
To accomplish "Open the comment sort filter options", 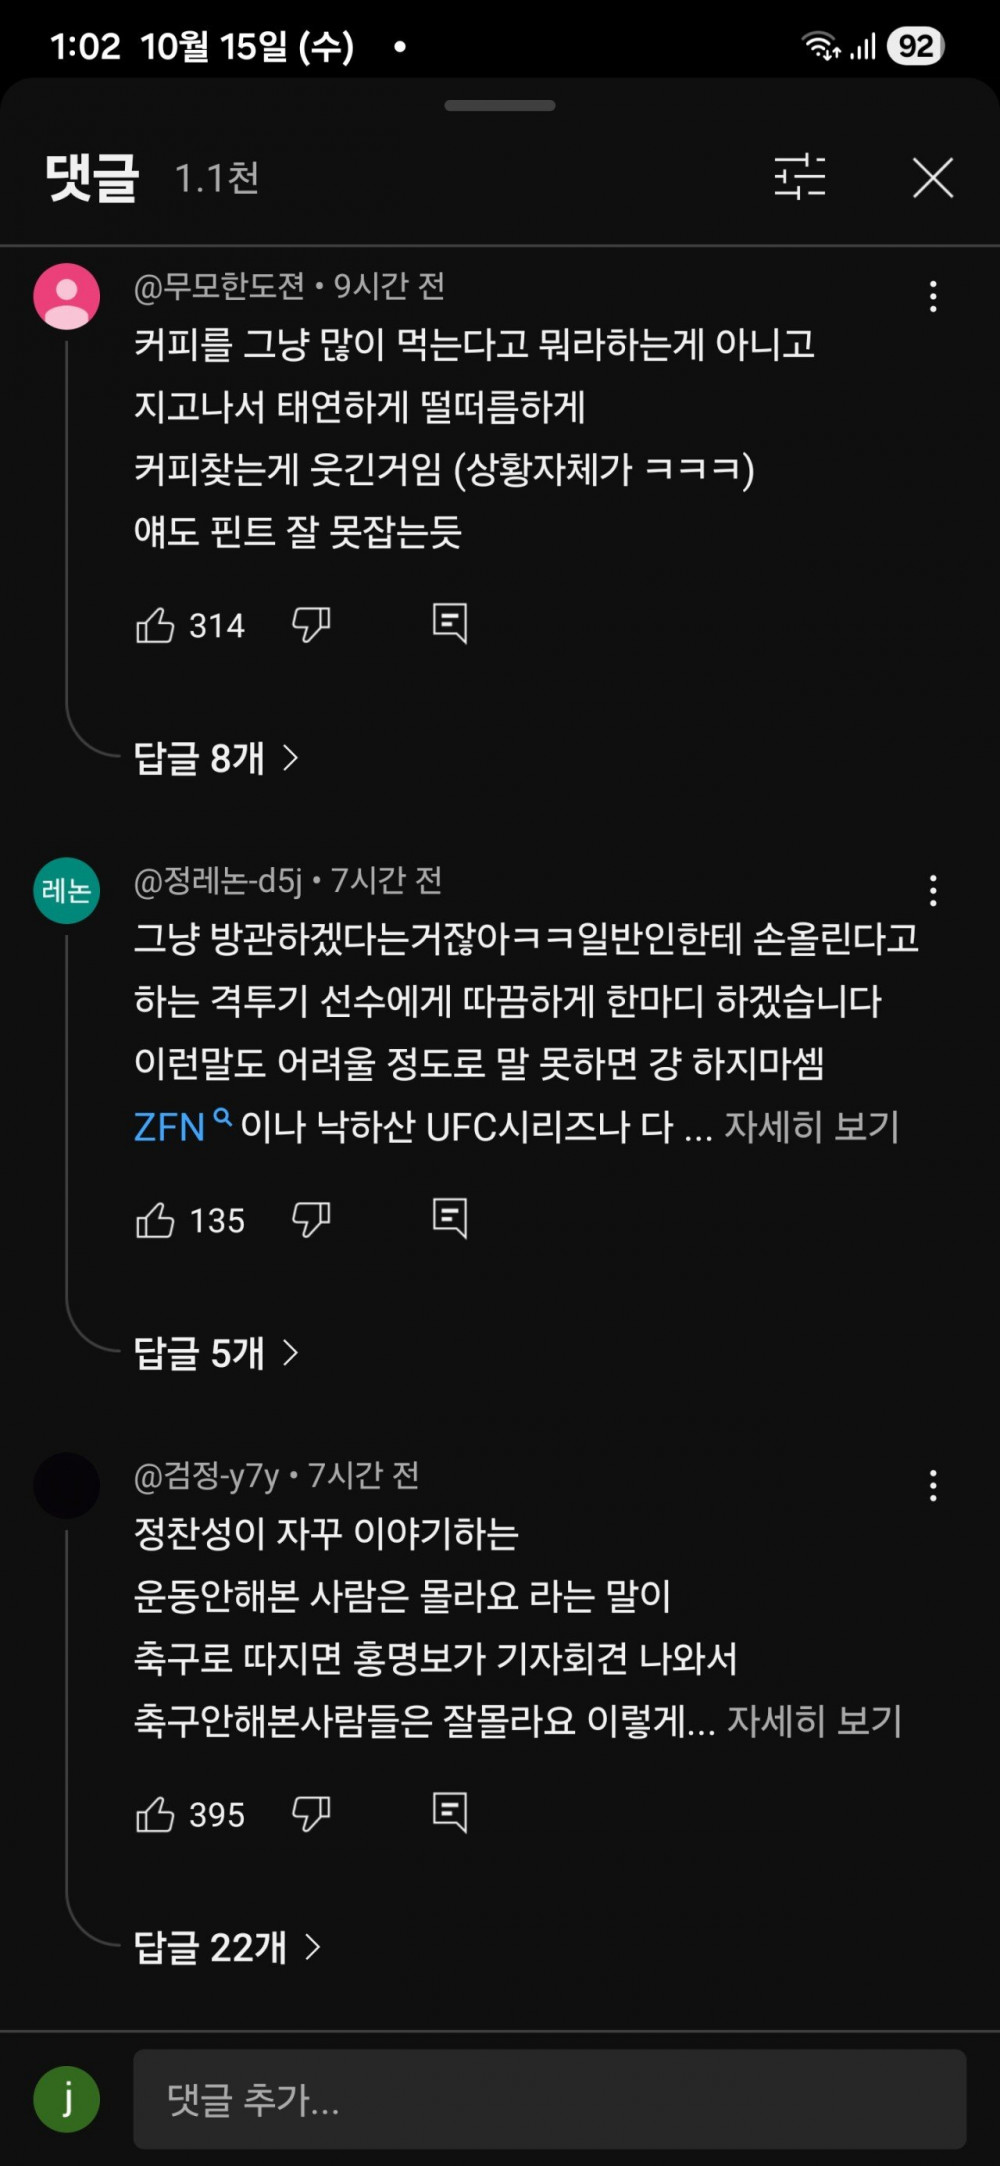I will pyautogui.click(x=800, y=178).
